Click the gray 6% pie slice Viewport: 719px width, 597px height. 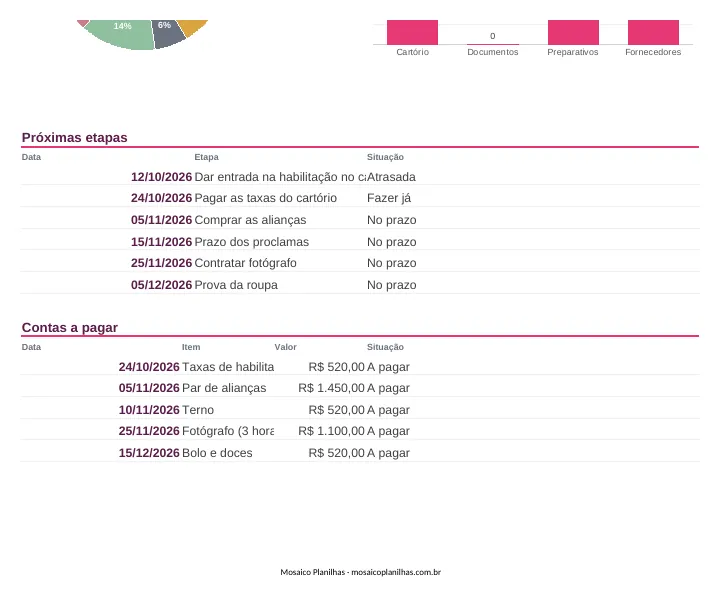click(167, 33)
